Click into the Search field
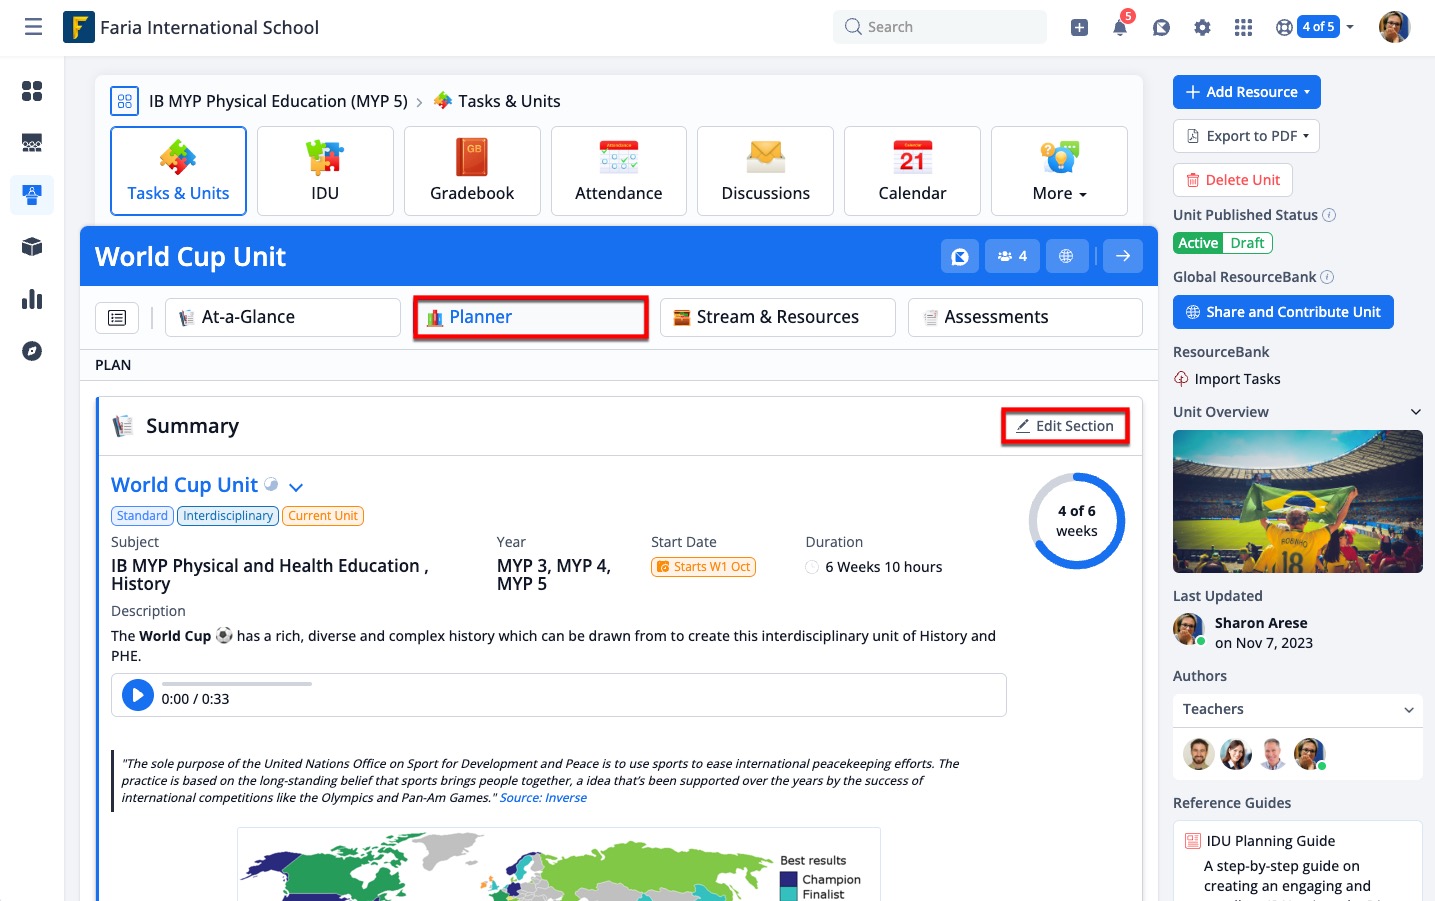This screenshot has width=1435, height=901. point(940,27)
